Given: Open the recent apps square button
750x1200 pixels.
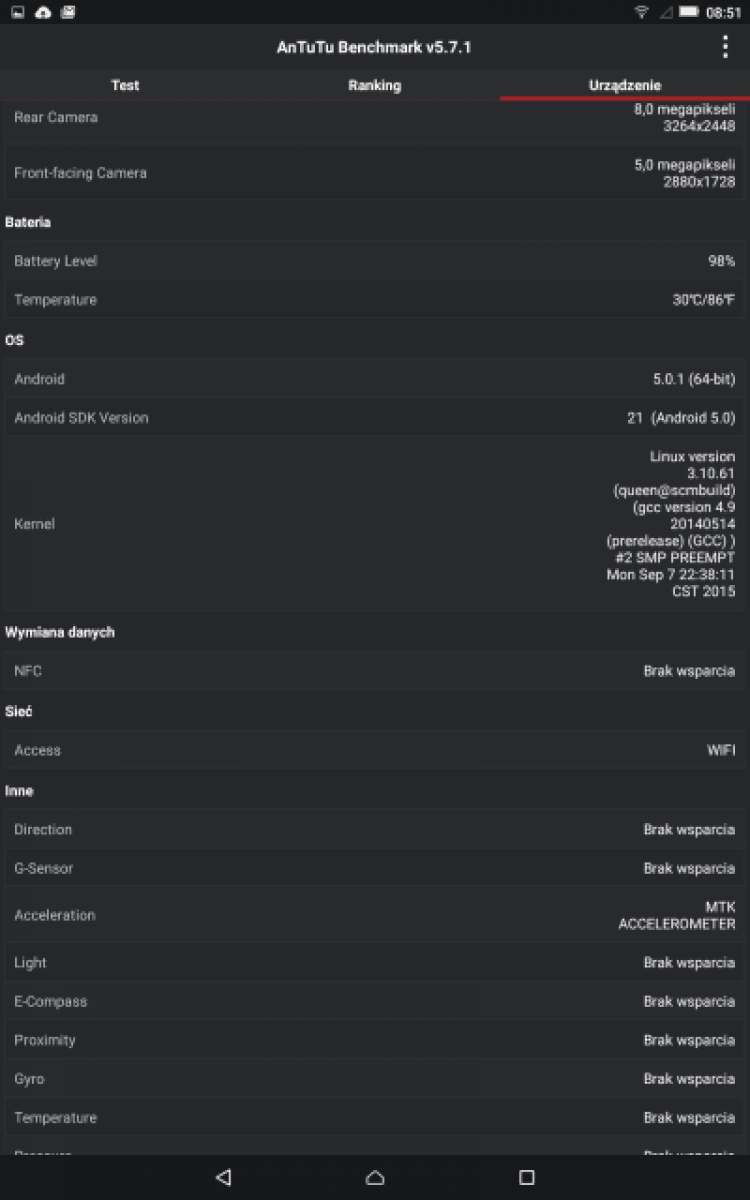Looking at the screenshot, I should (527, 1177).
